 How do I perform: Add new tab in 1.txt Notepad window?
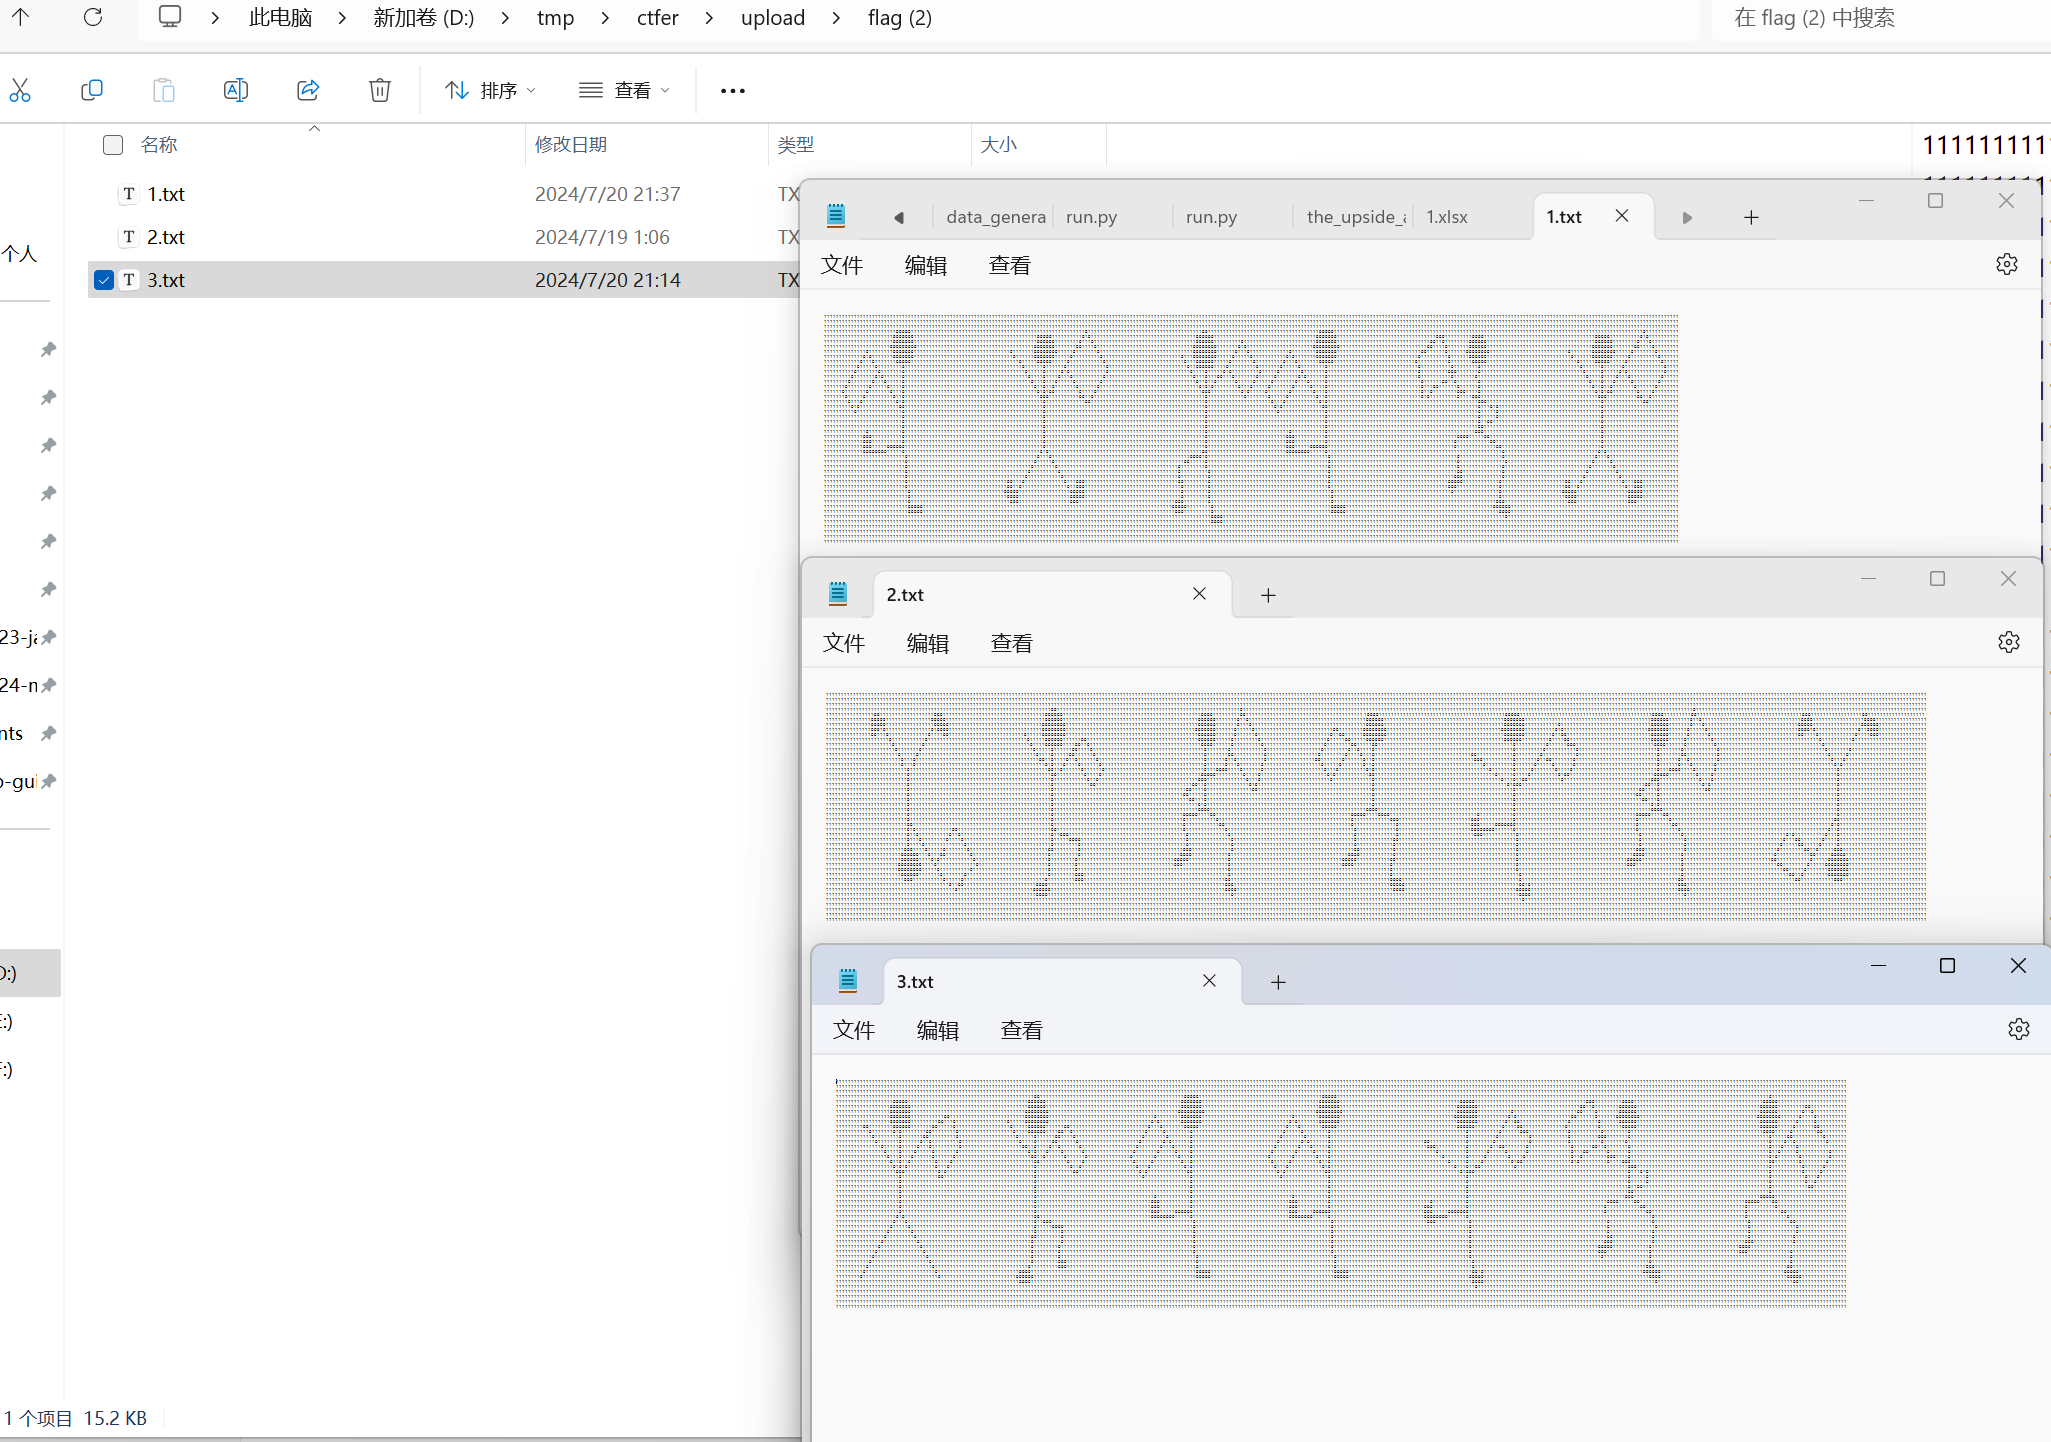pos(1751,217)
